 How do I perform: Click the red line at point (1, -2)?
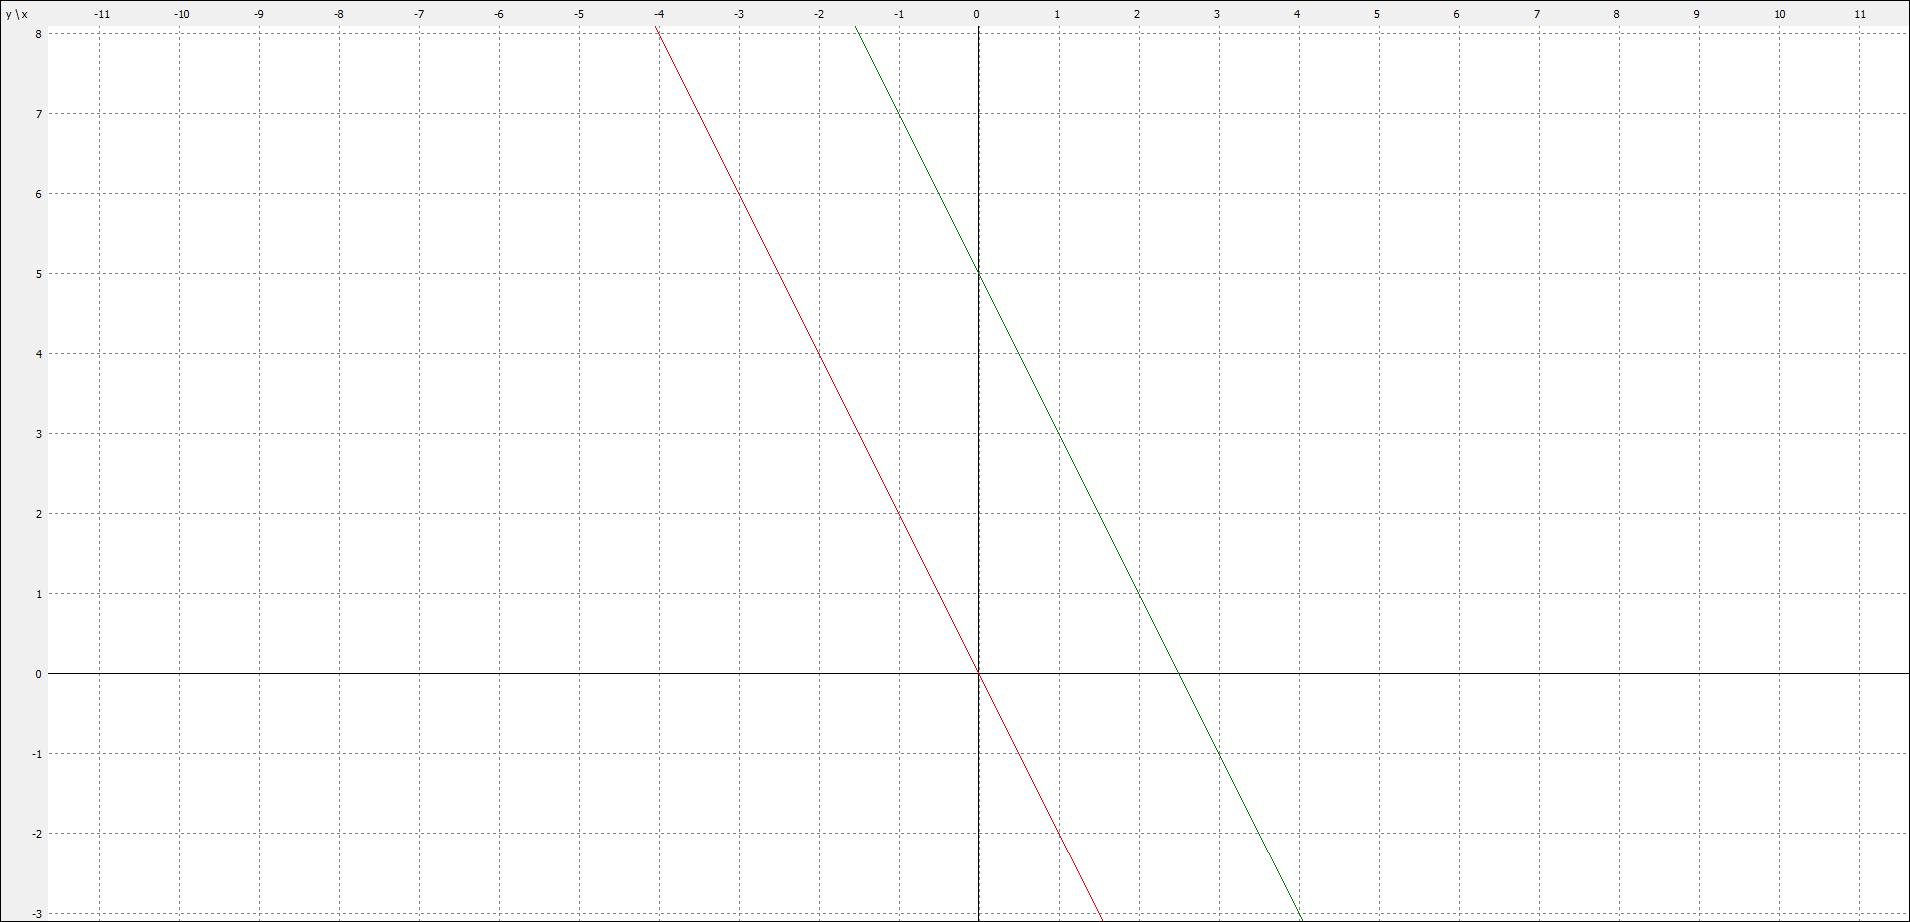pyautogui.click(x=1058, y=833)
